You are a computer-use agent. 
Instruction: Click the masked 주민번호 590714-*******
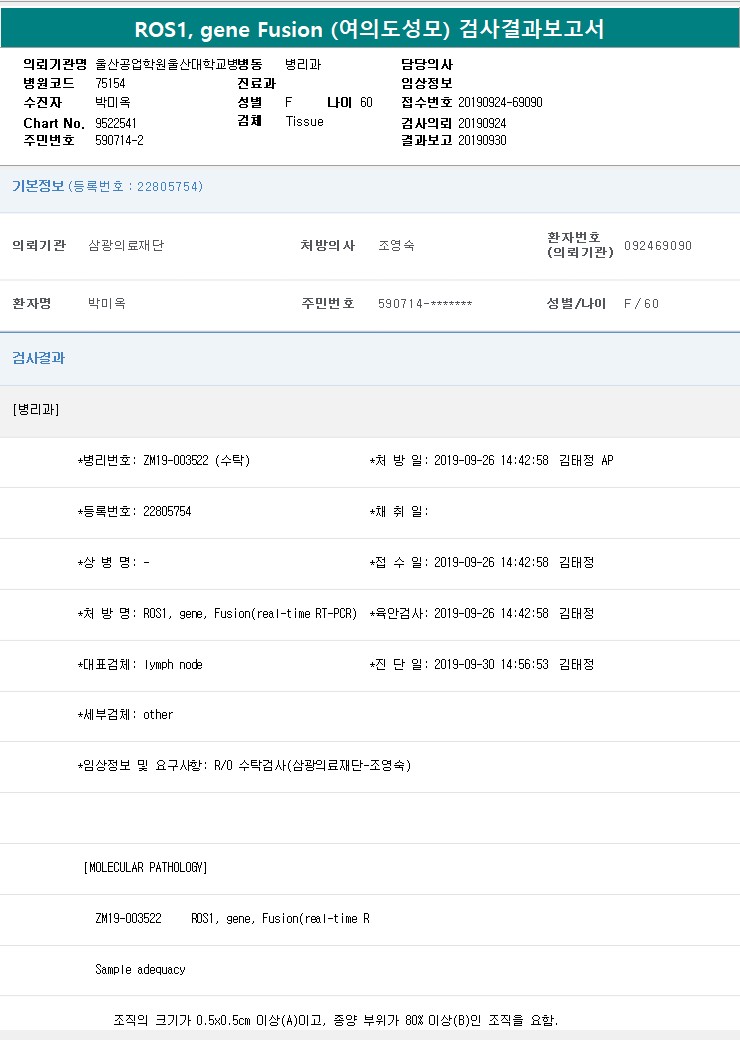click(x=424, y=304)
